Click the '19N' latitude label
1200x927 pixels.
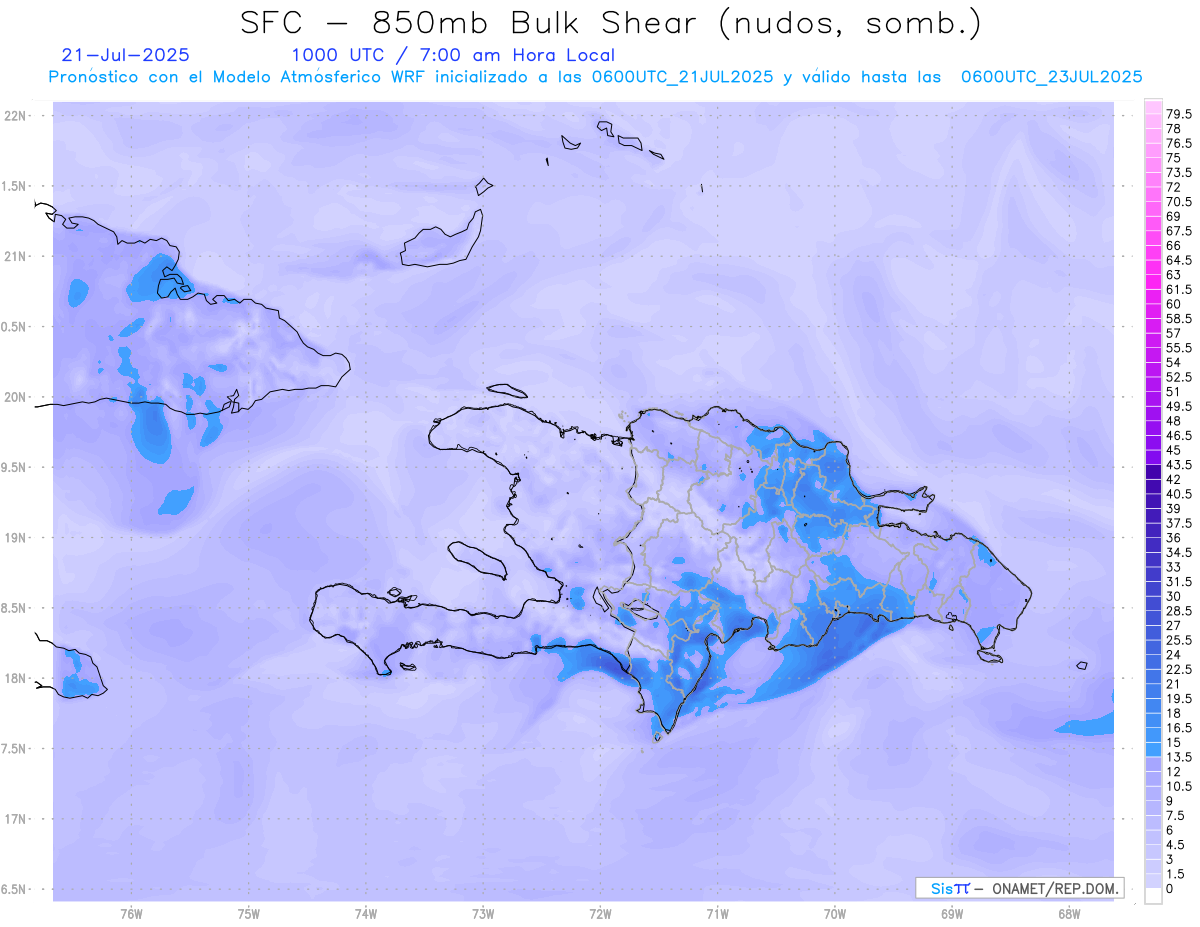click(x=17, y=538)
